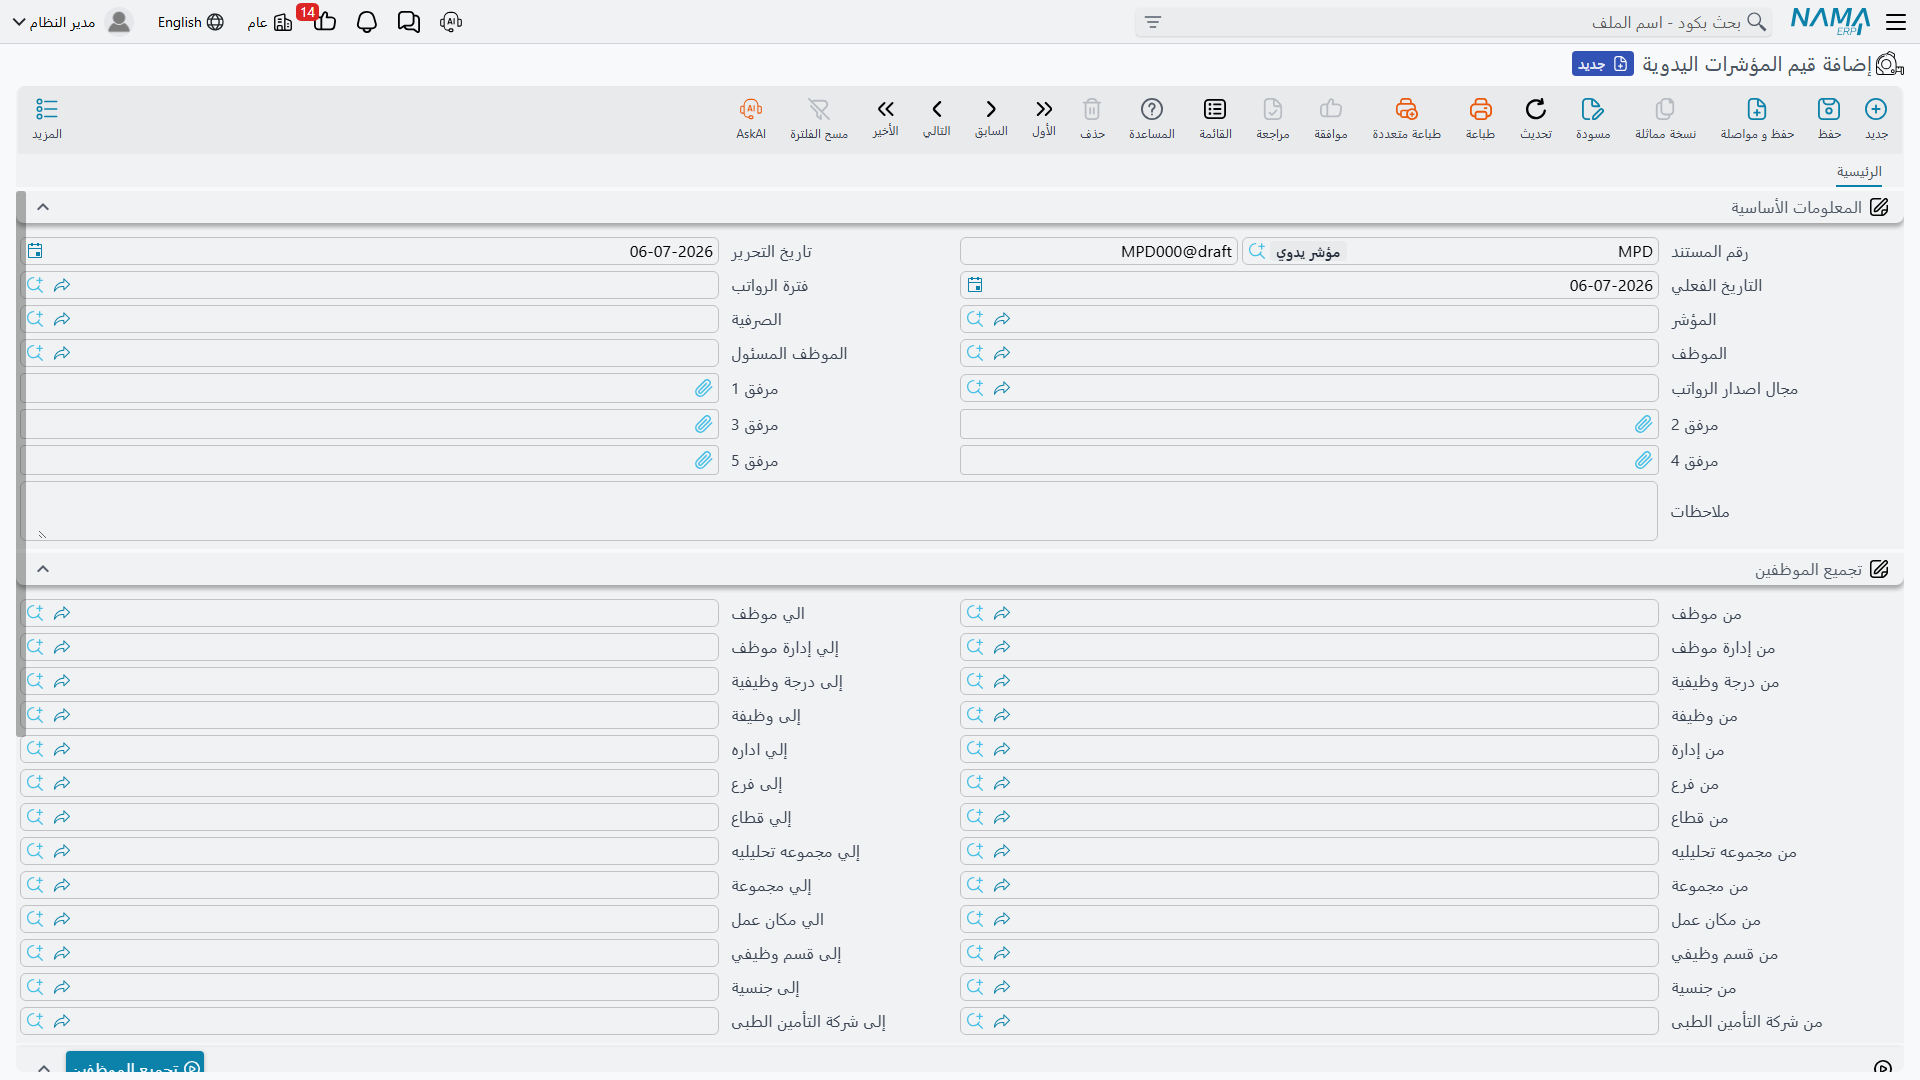Image resolution: width=1920 pixels, height=1080 pixels.
Task: Click the من فرع input field
Action: point(1309,783)
